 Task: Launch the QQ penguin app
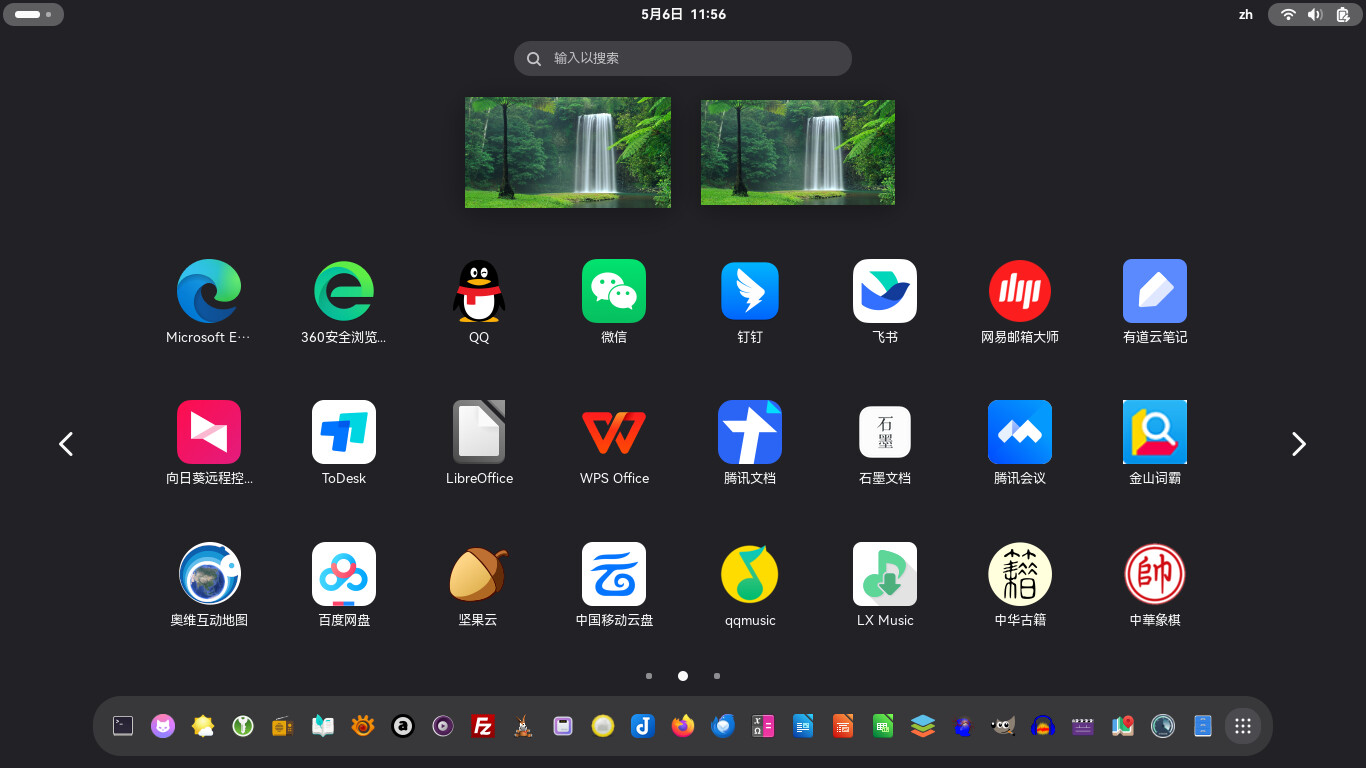479,291
